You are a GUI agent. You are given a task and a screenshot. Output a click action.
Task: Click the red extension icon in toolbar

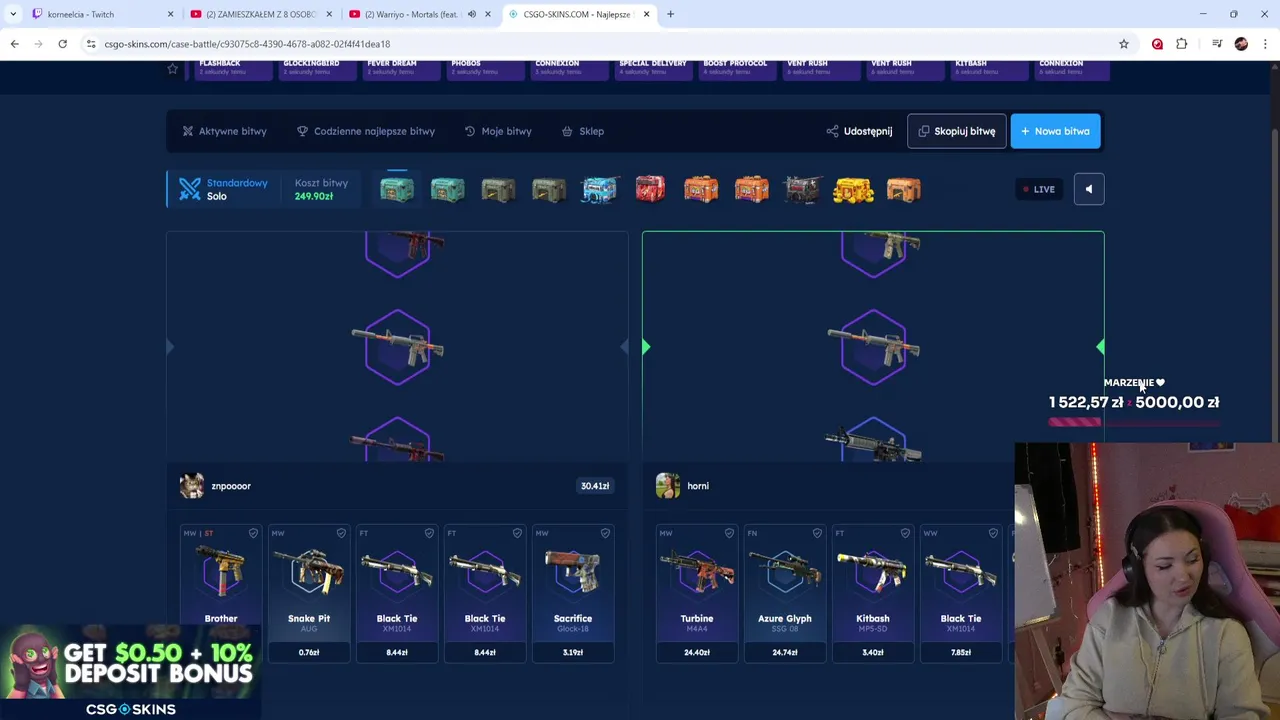(x=1157, y=44)
